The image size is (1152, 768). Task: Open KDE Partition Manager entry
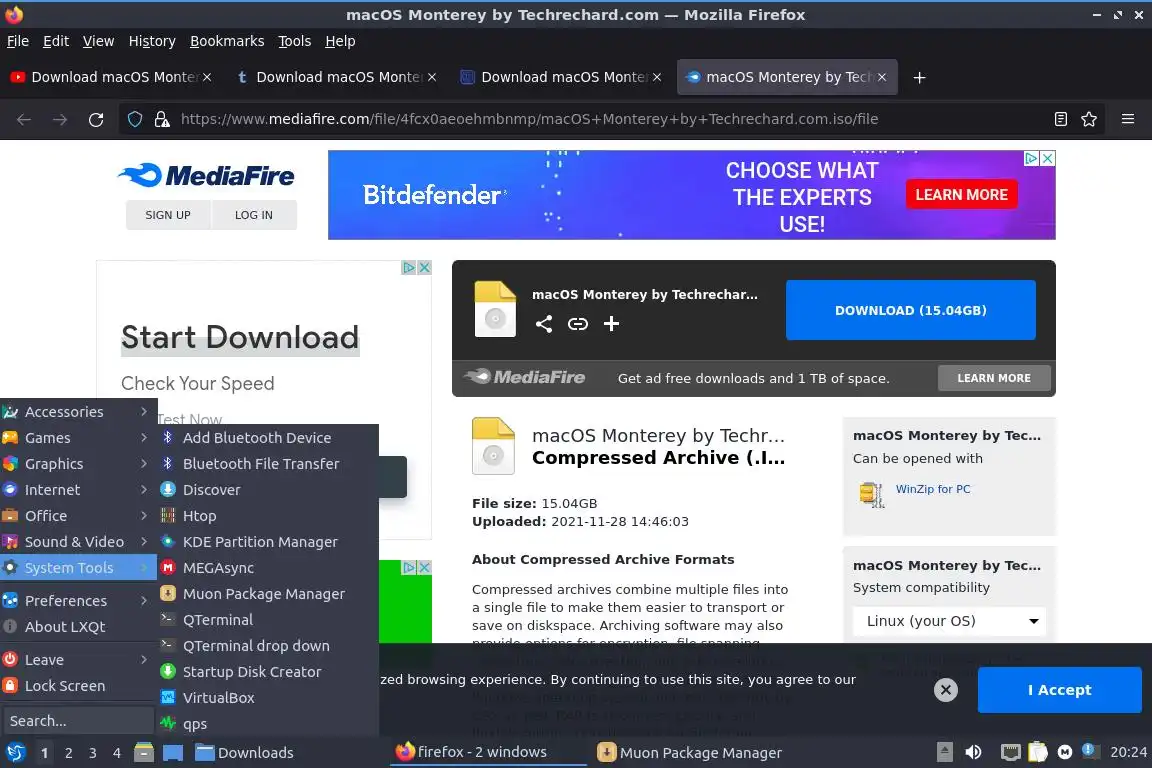[x=267, y=542]
